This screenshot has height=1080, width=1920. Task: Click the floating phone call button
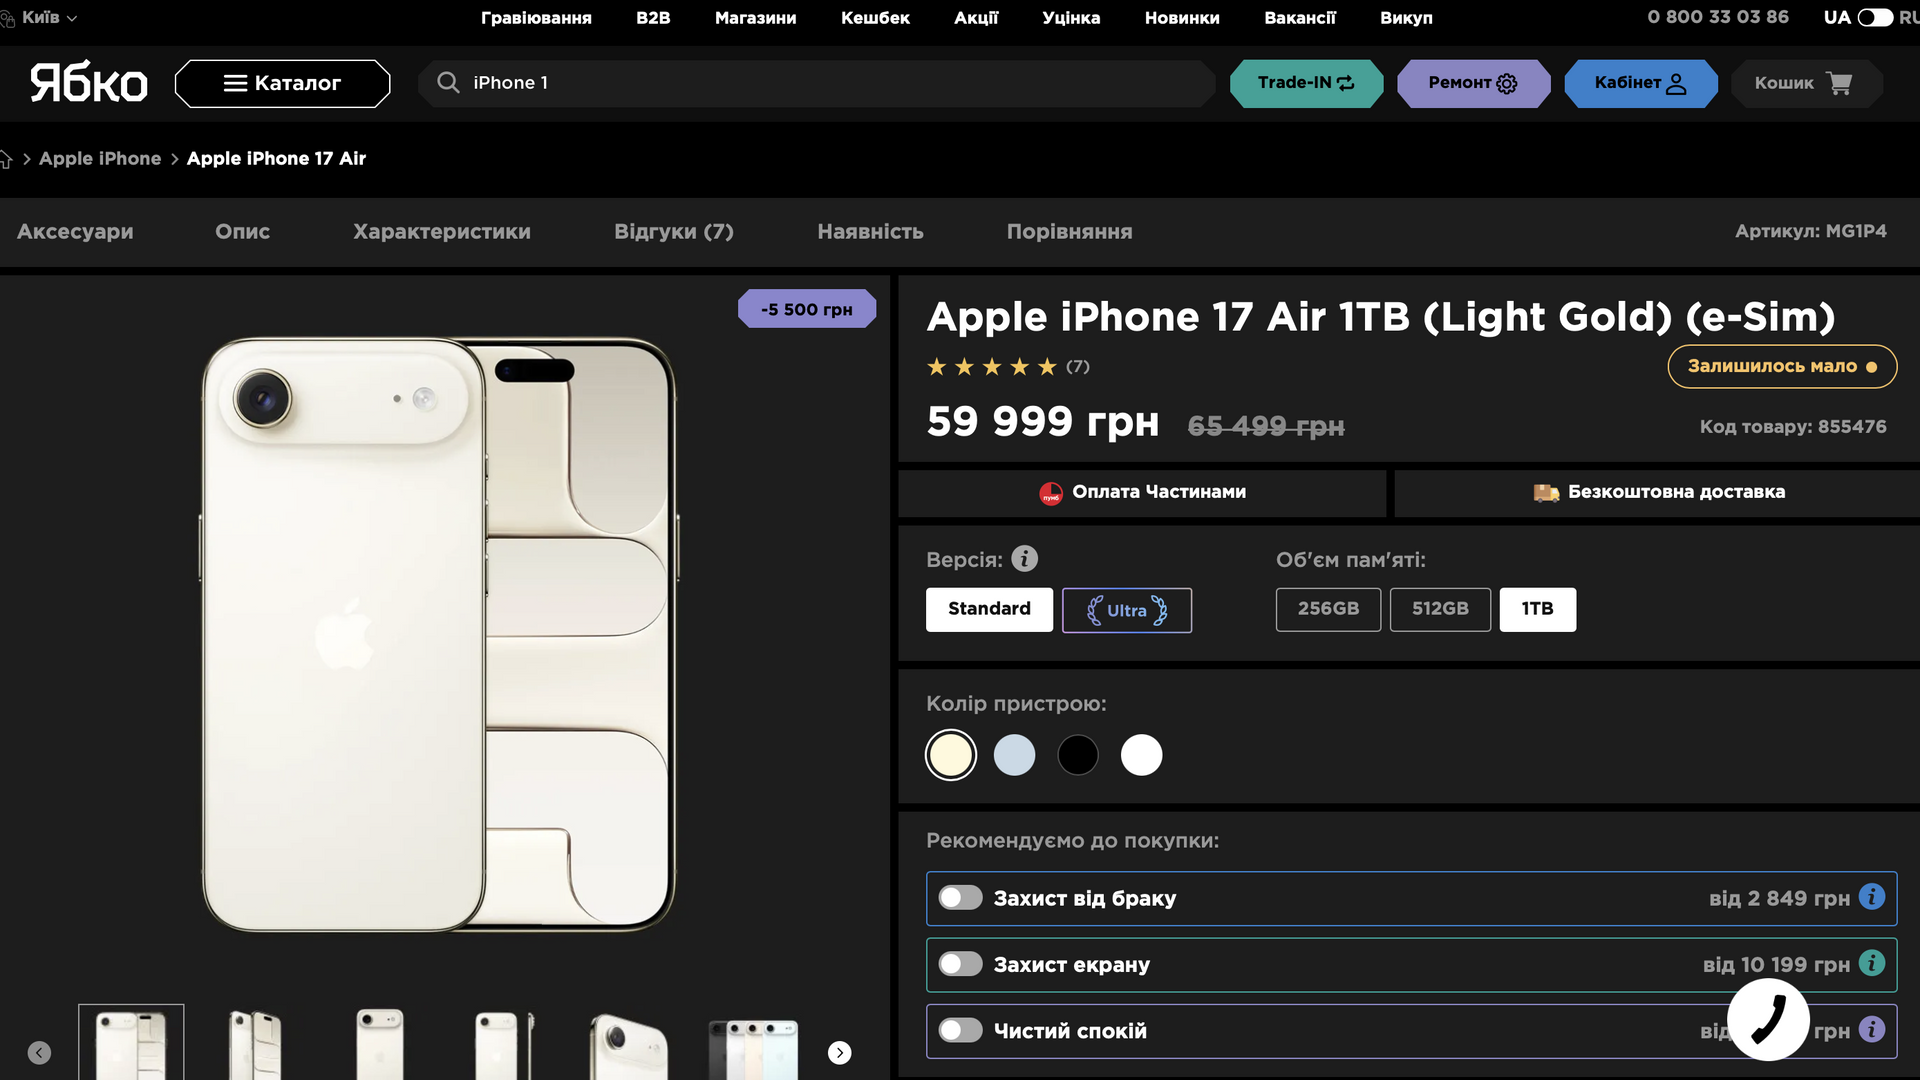[1767, 1020]
